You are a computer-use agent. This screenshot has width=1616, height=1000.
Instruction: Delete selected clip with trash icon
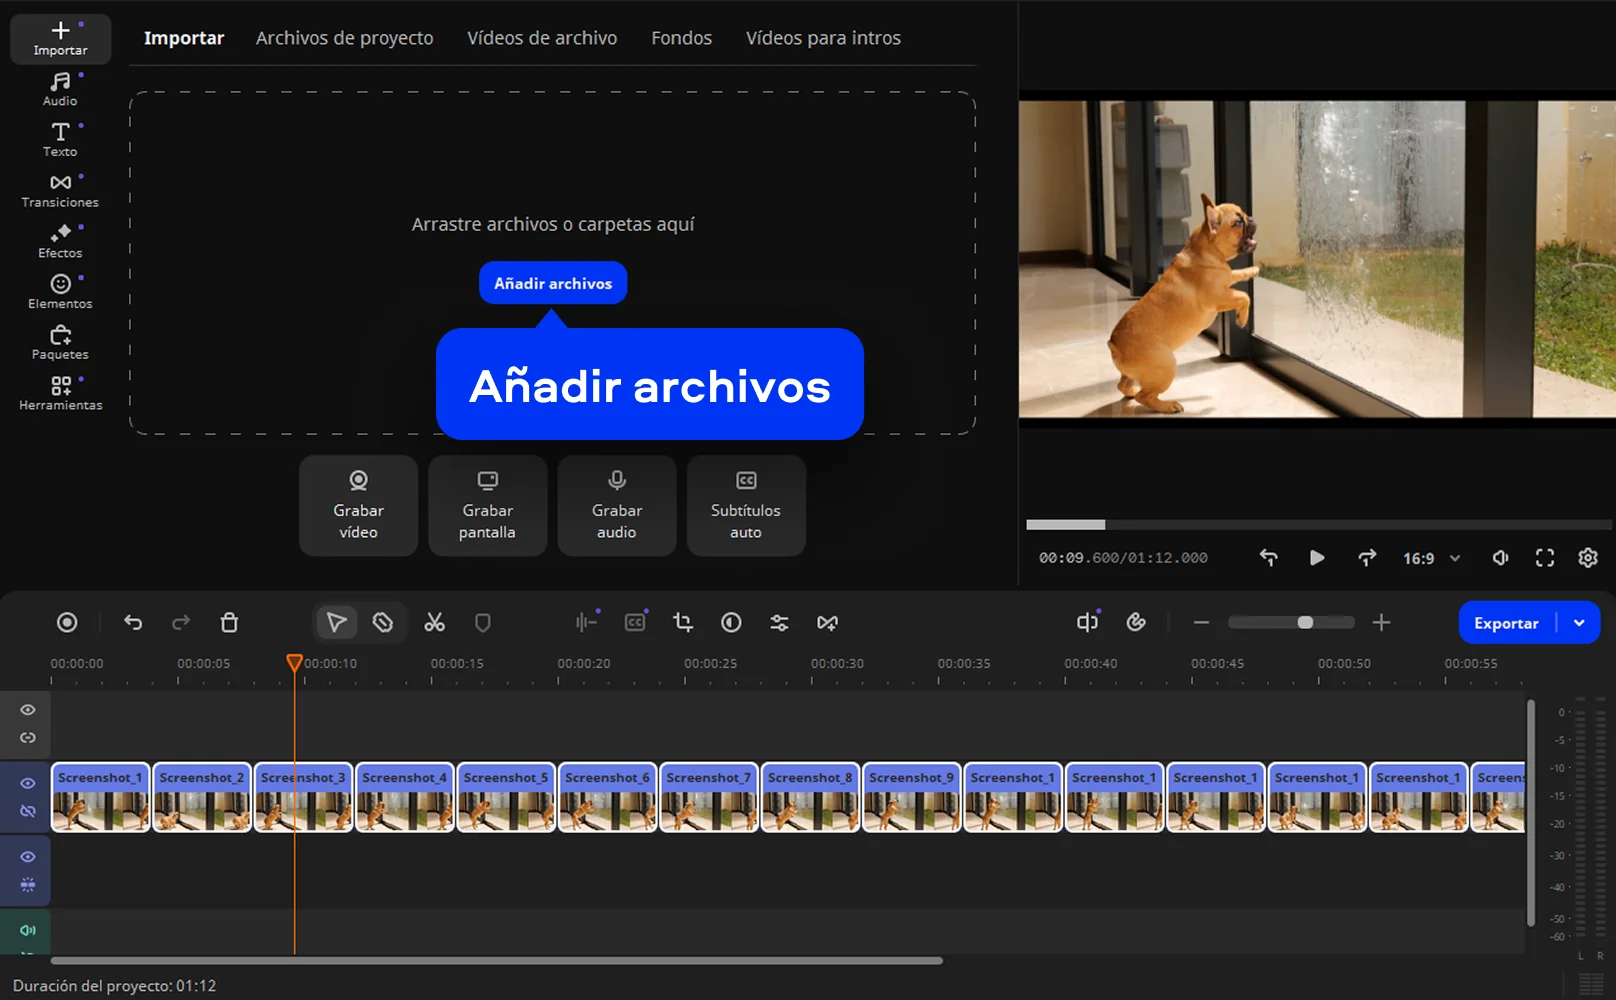[229, 623]
